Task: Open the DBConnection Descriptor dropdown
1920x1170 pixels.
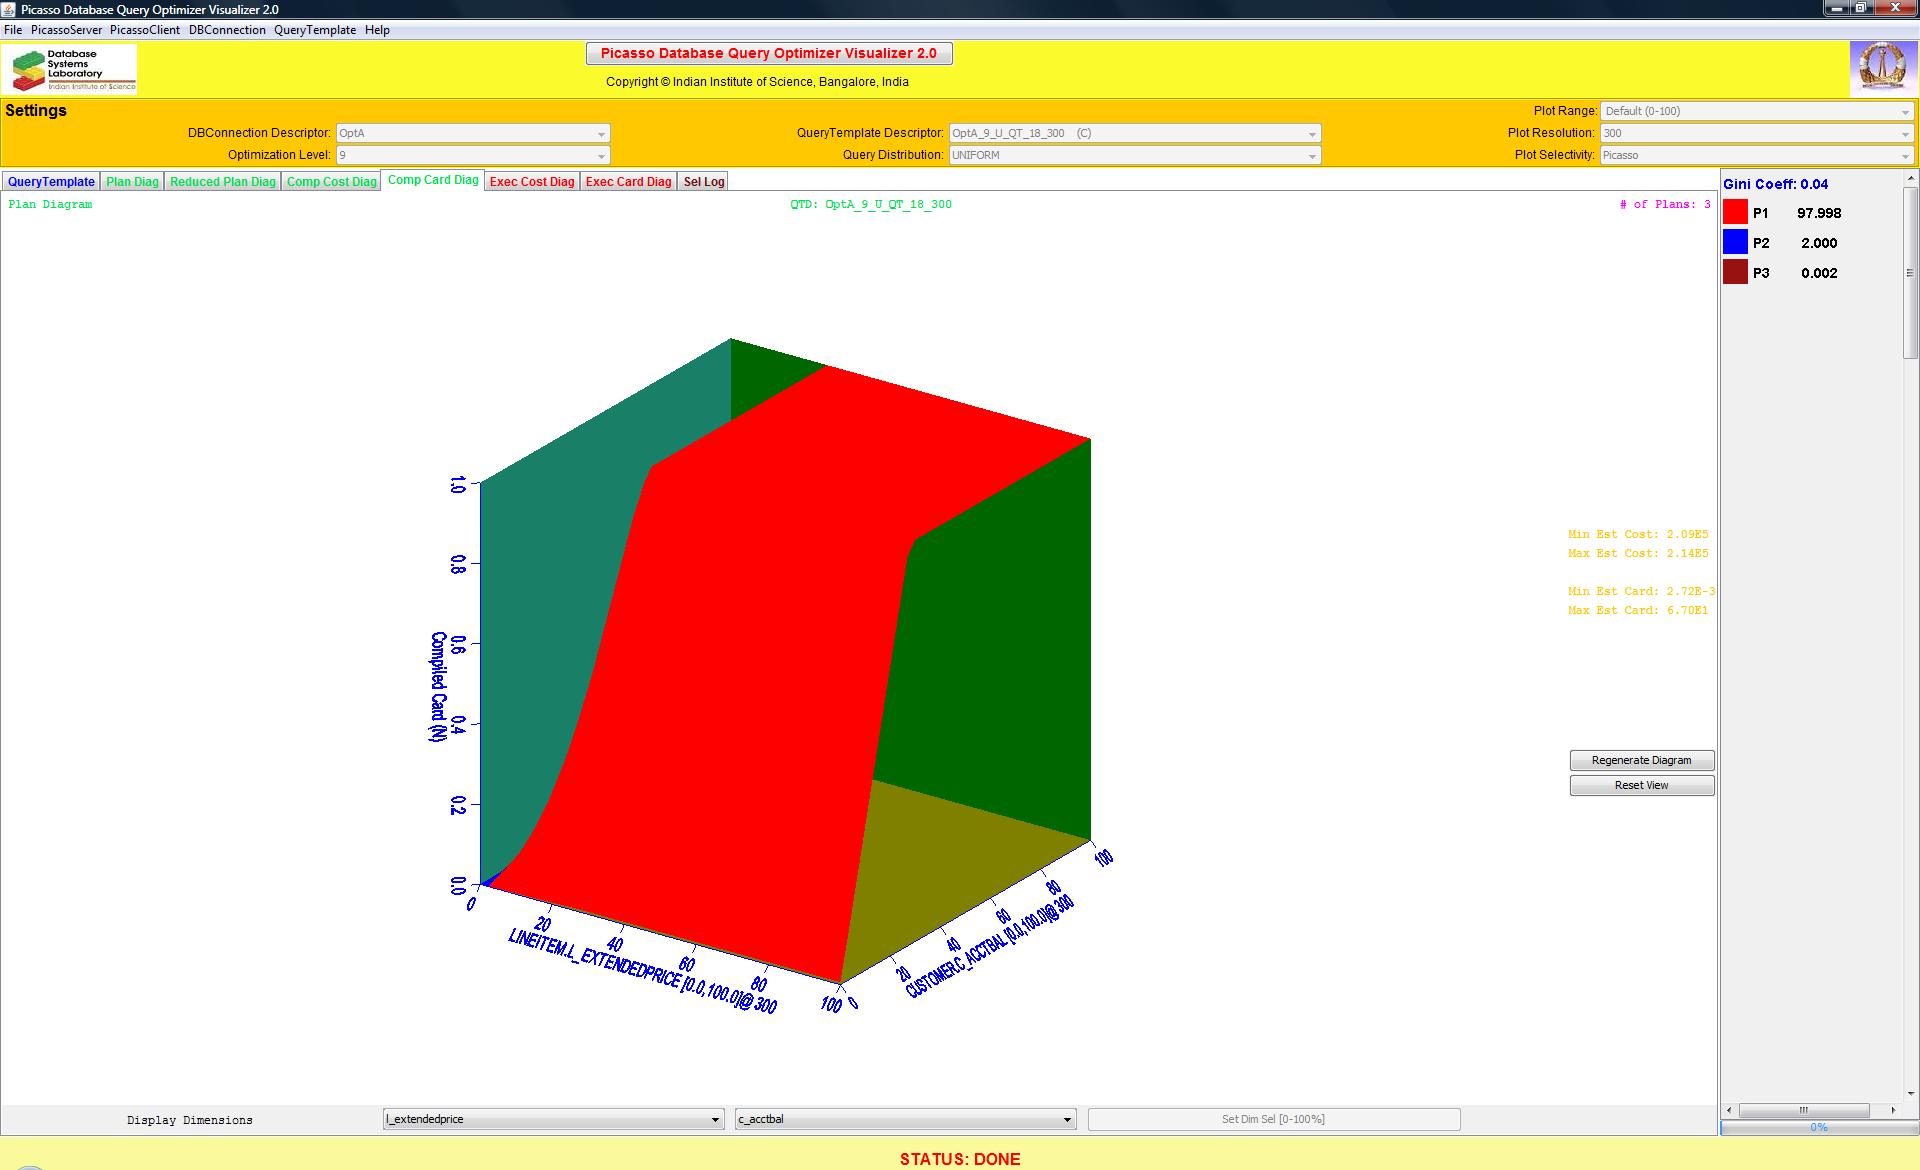Action: 472,133
